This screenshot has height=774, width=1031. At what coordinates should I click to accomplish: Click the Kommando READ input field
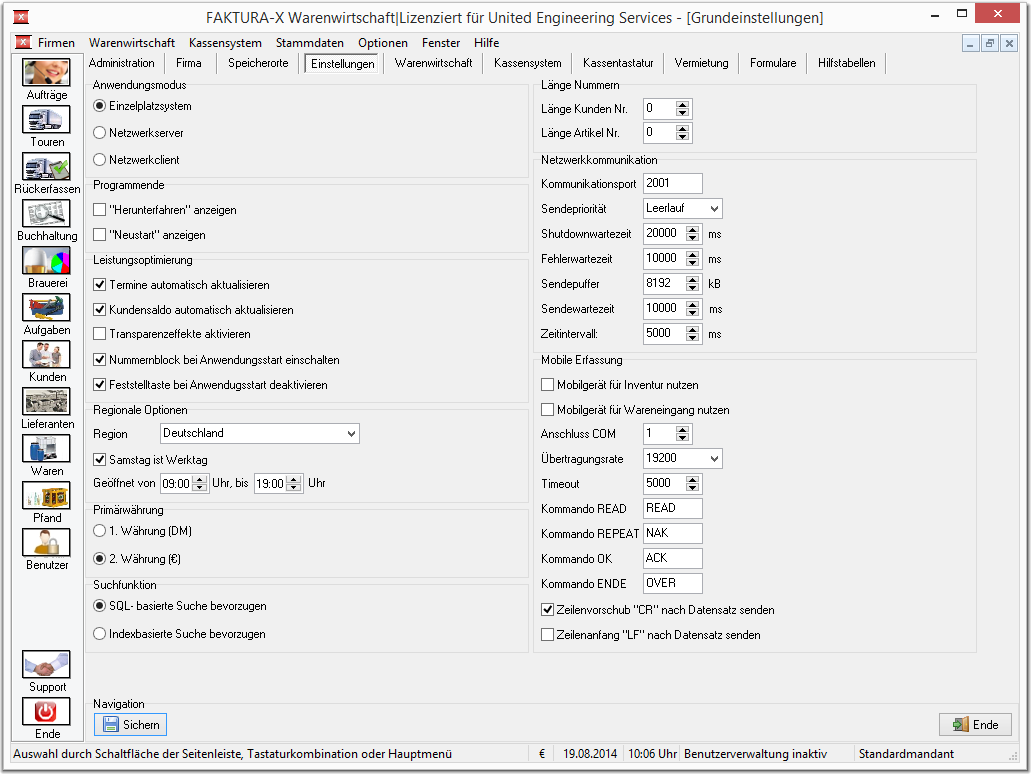click(673, 508)
